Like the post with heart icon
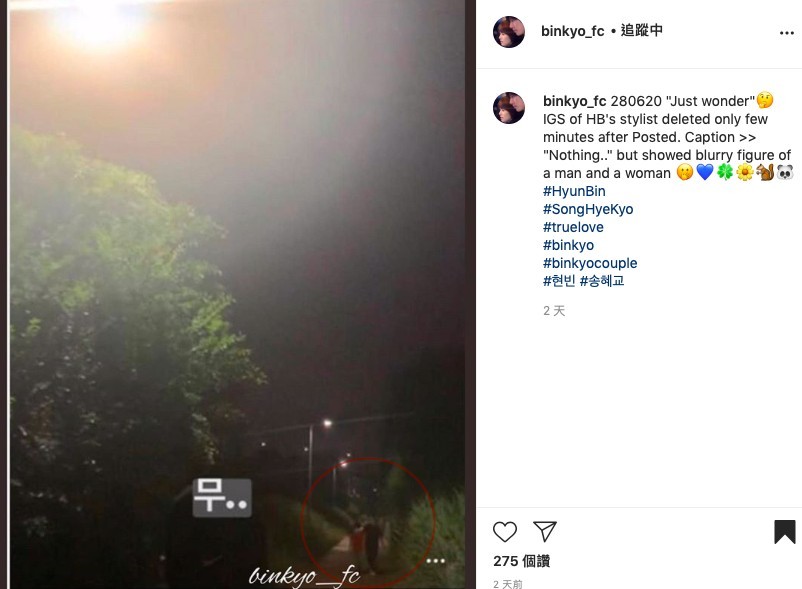 (505, 532)
